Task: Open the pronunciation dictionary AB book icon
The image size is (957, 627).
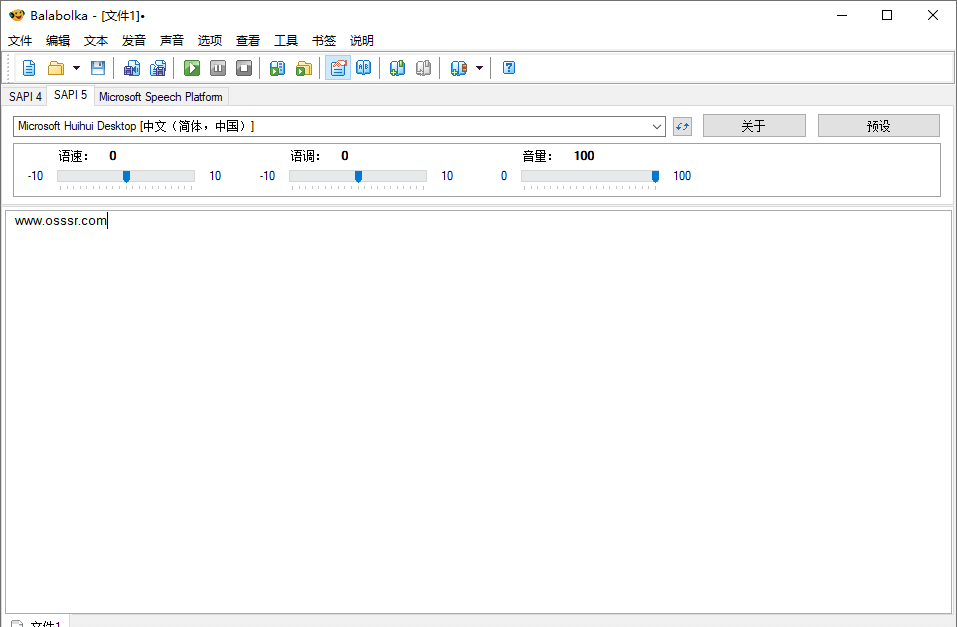Action: point(364,68)
